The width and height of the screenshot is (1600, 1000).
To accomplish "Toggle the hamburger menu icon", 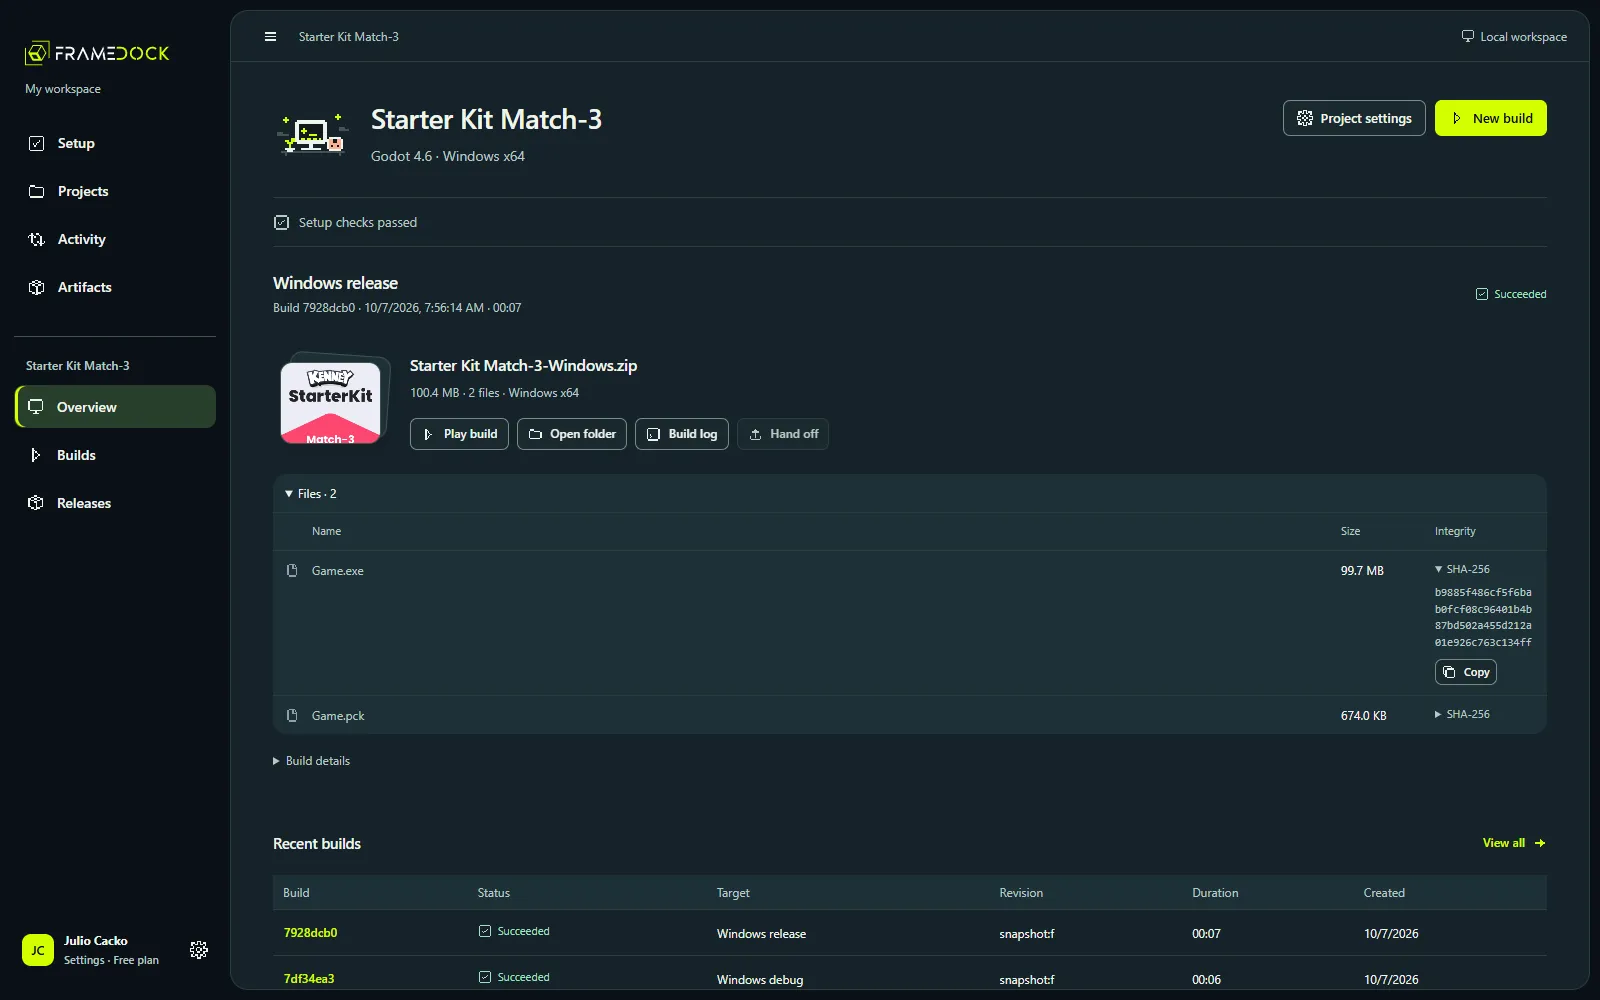I will click(270, 37).
